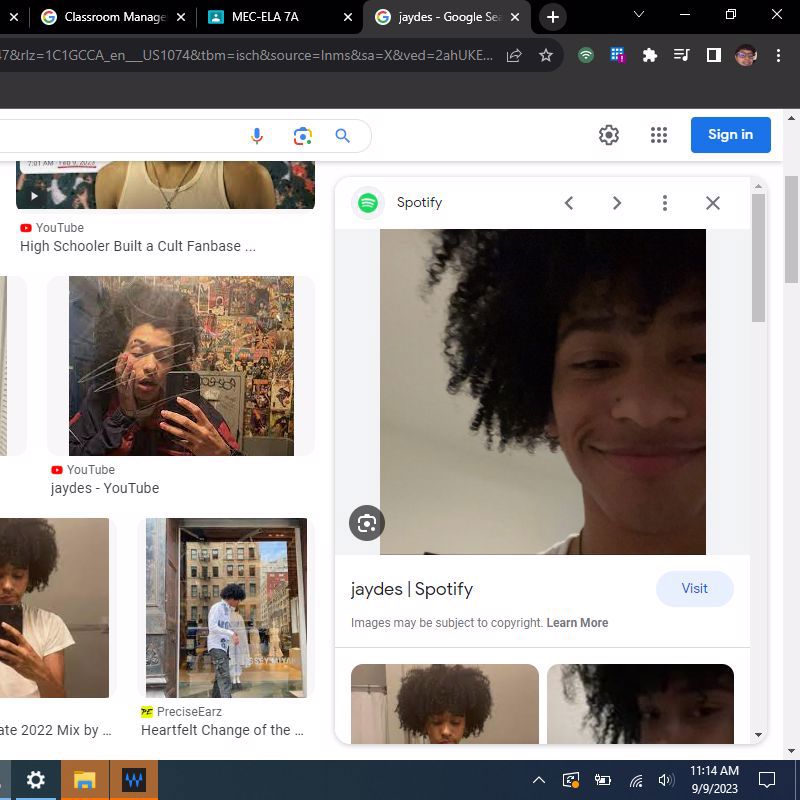Open High Schooler Built a Cult Fanbase result
This screenshot has height=800, width=800.
[138, 246]
